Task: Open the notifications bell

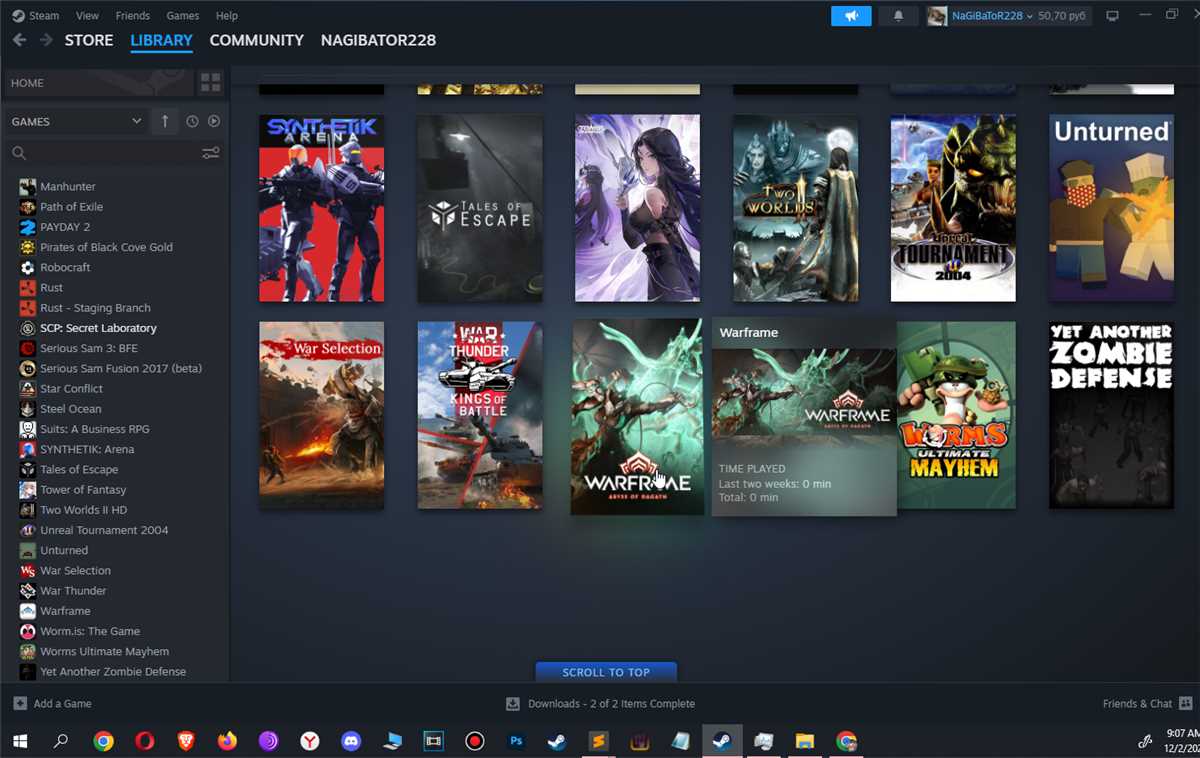Action: [898, 16]
